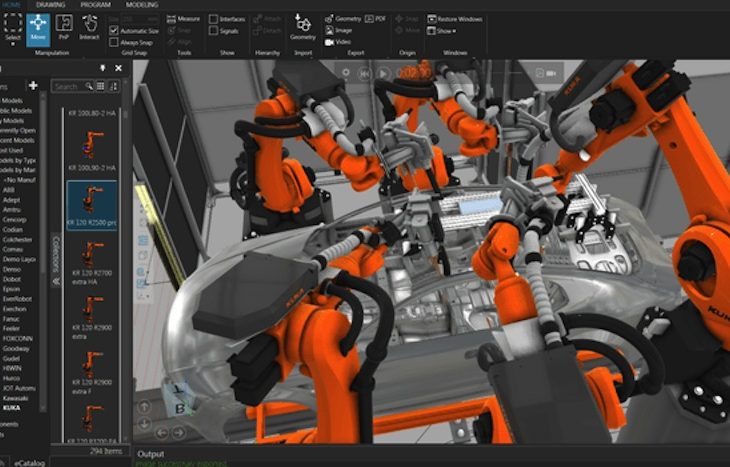
Task: Open the Measure tool
Action: point(183,19)
